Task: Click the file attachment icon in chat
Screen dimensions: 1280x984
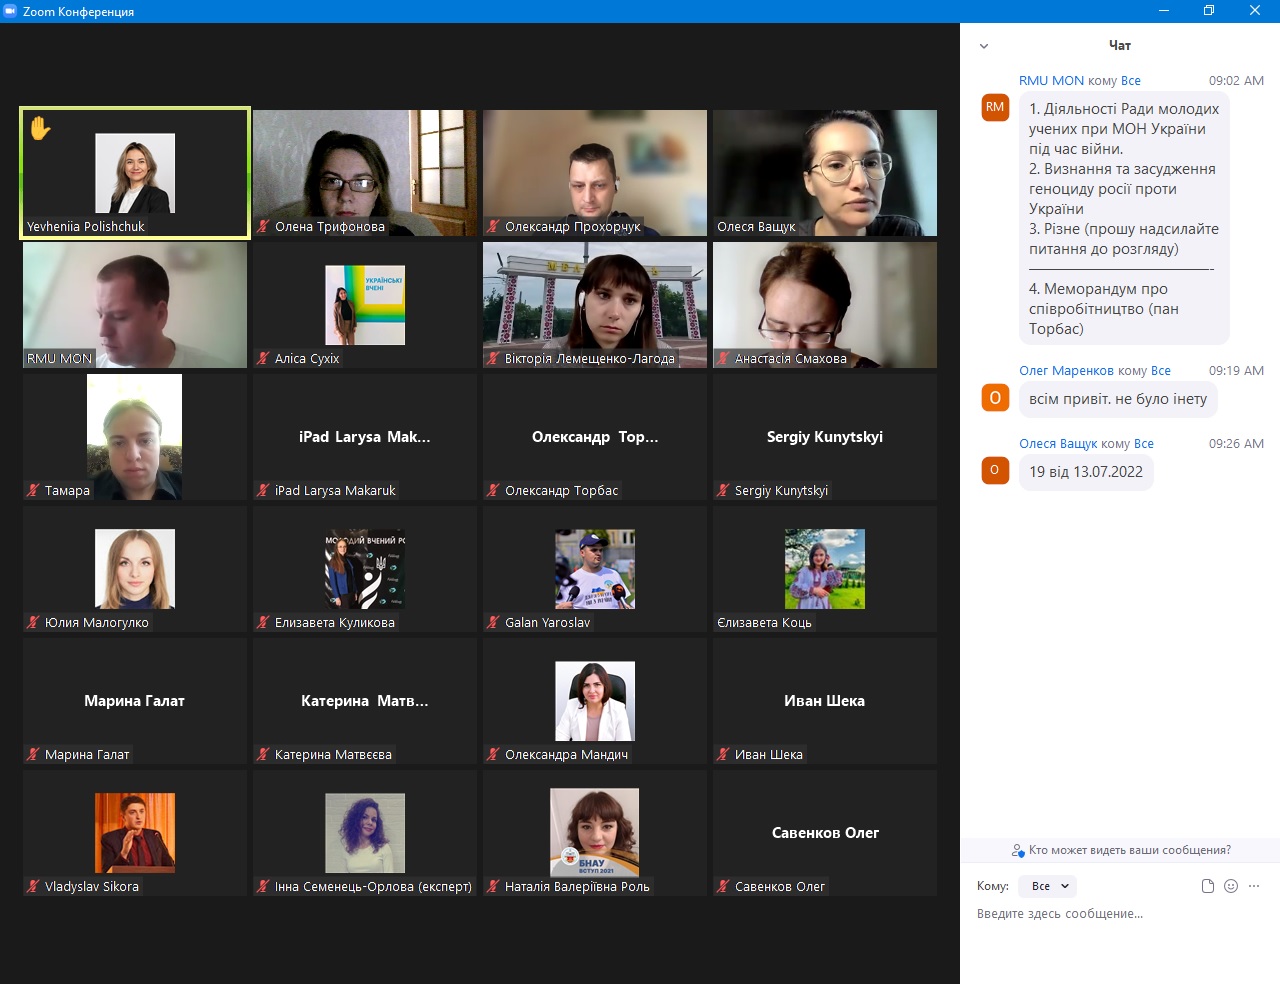Action: (x=1207, y=886)
